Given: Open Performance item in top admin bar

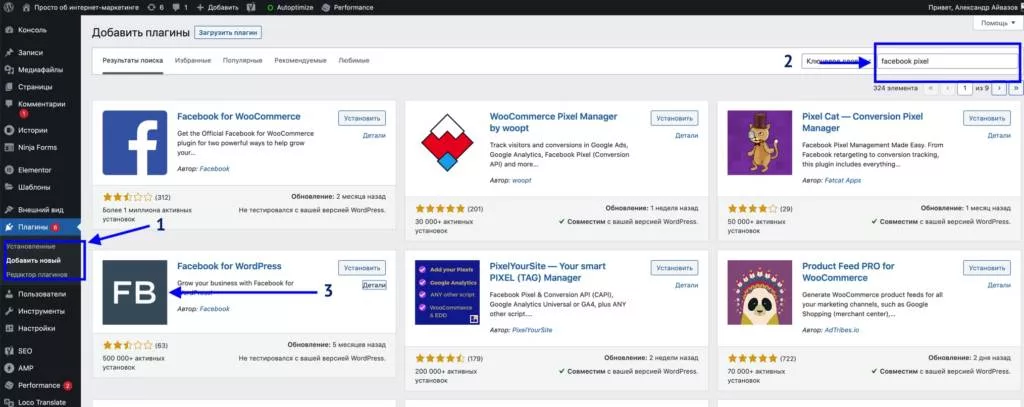Looking at the screenshot, I should point(347,7).
